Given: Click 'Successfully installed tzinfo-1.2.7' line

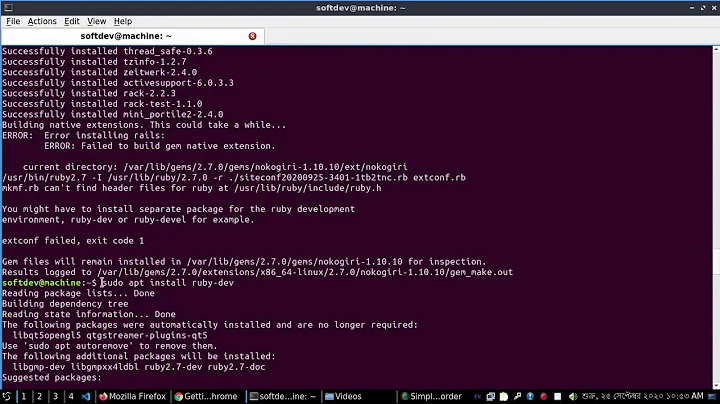Looking at the screenshot, I should [x=94, y=62].
